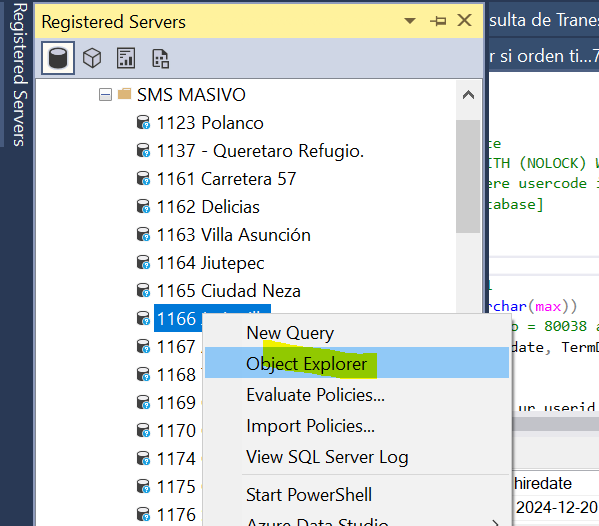
Task: Click the server icon beside 1170
Action: [143, 431]
